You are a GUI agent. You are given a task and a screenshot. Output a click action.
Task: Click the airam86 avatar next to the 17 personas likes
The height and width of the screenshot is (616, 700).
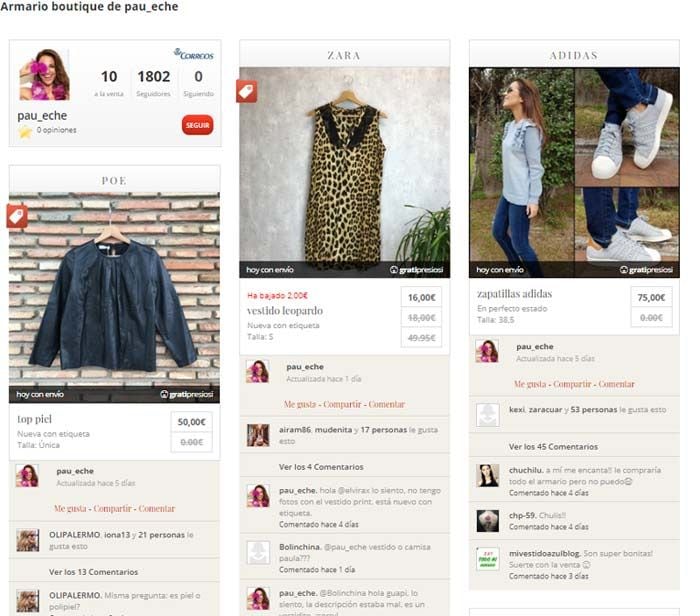click(x=258, y=435)
